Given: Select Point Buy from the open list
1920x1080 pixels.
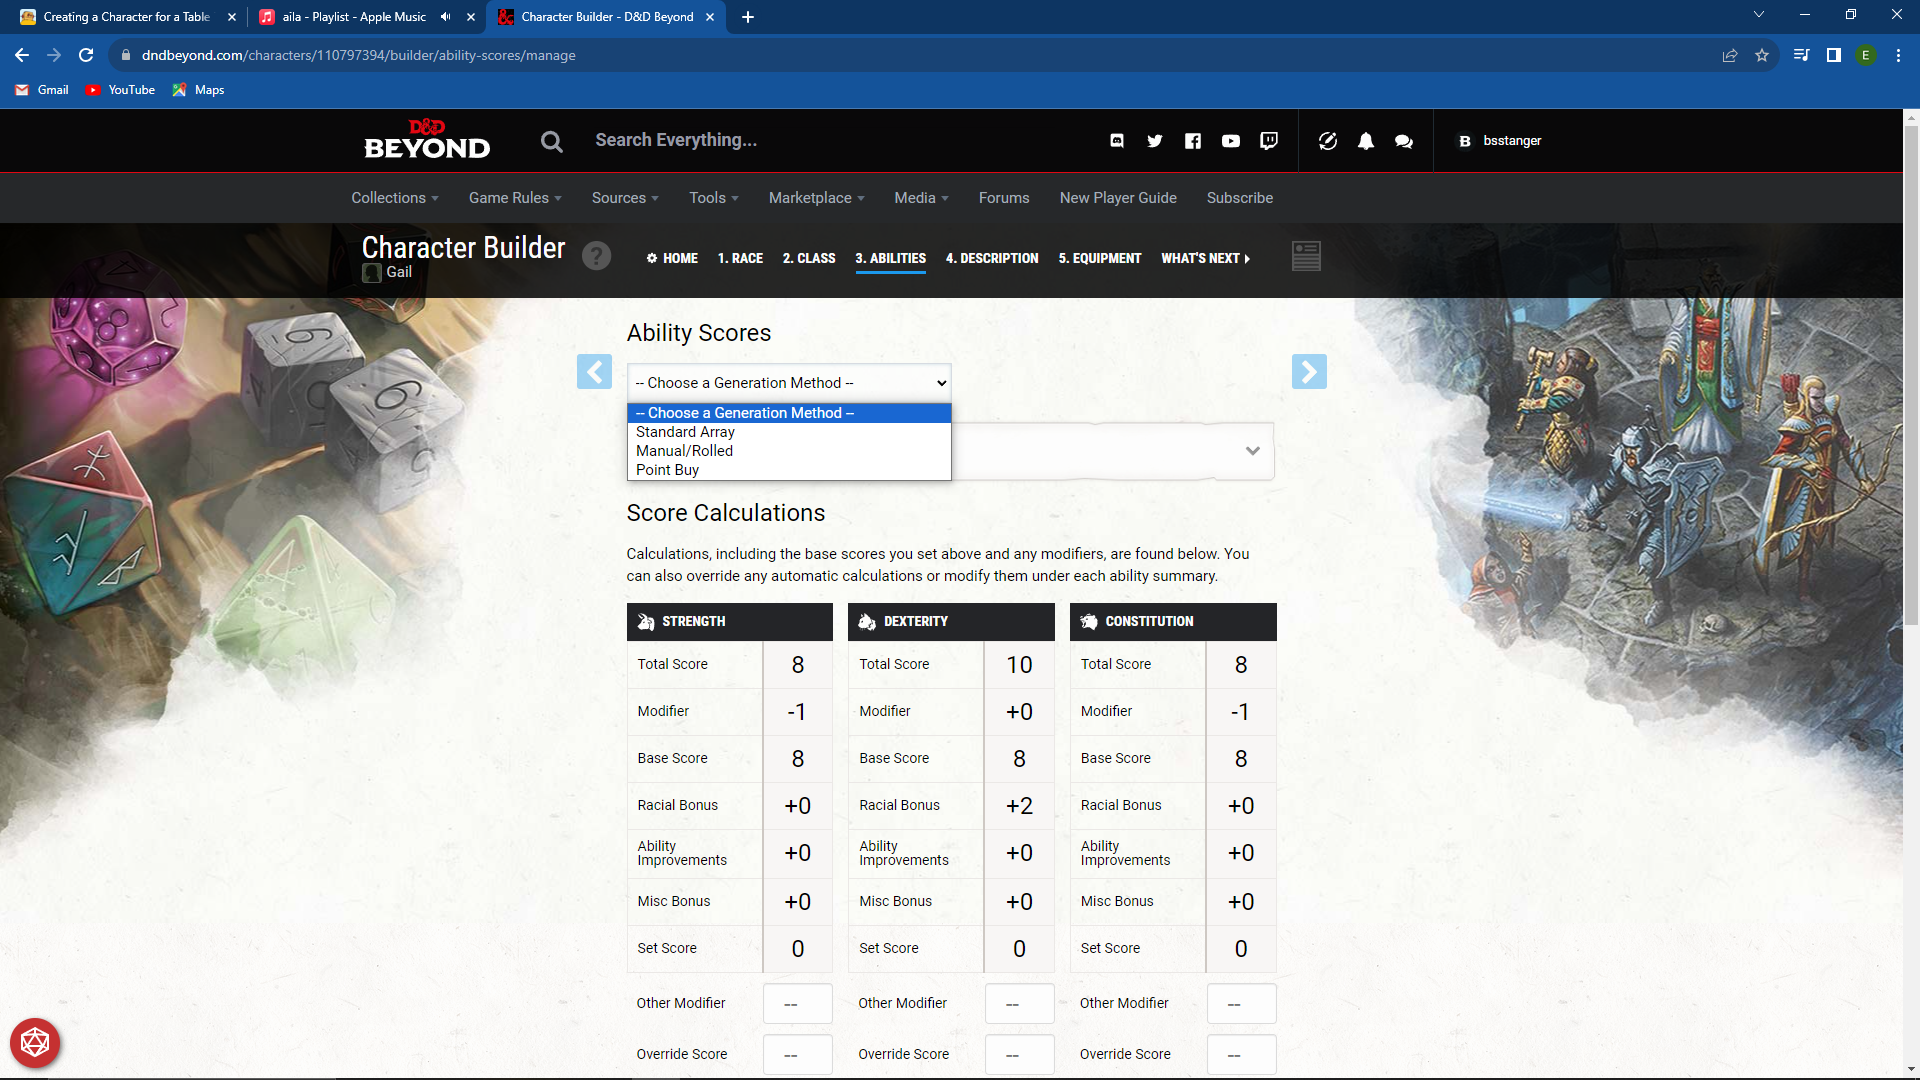Looking at the screenshot, I should click(667, 469).
